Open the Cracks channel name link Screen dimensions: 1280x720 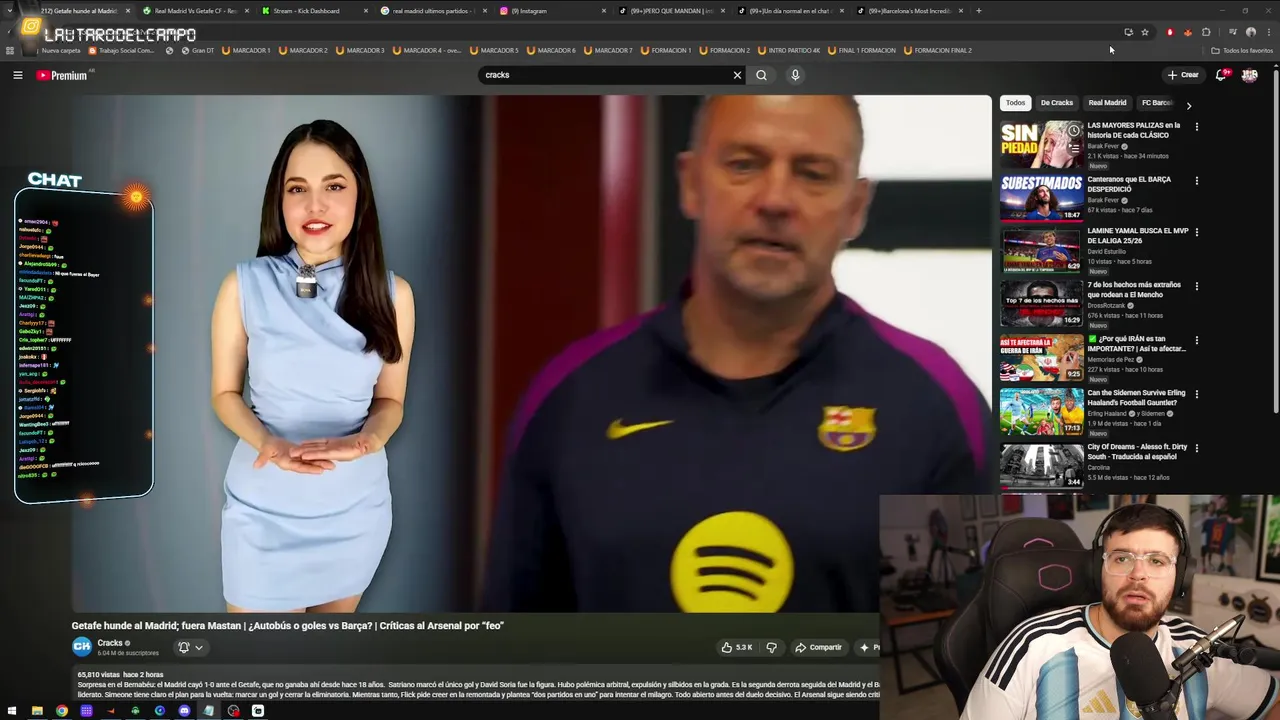(x=110, y=643)
